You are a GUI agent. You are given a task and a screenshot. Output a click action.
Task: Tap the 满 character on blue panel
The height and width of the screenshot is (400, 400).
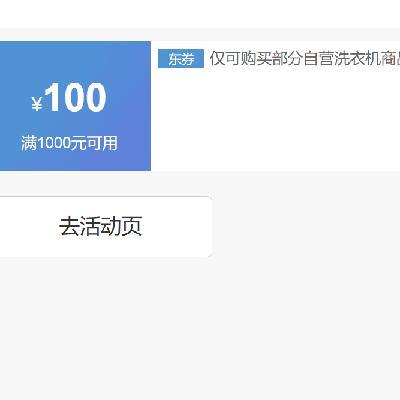pos(29,143)
